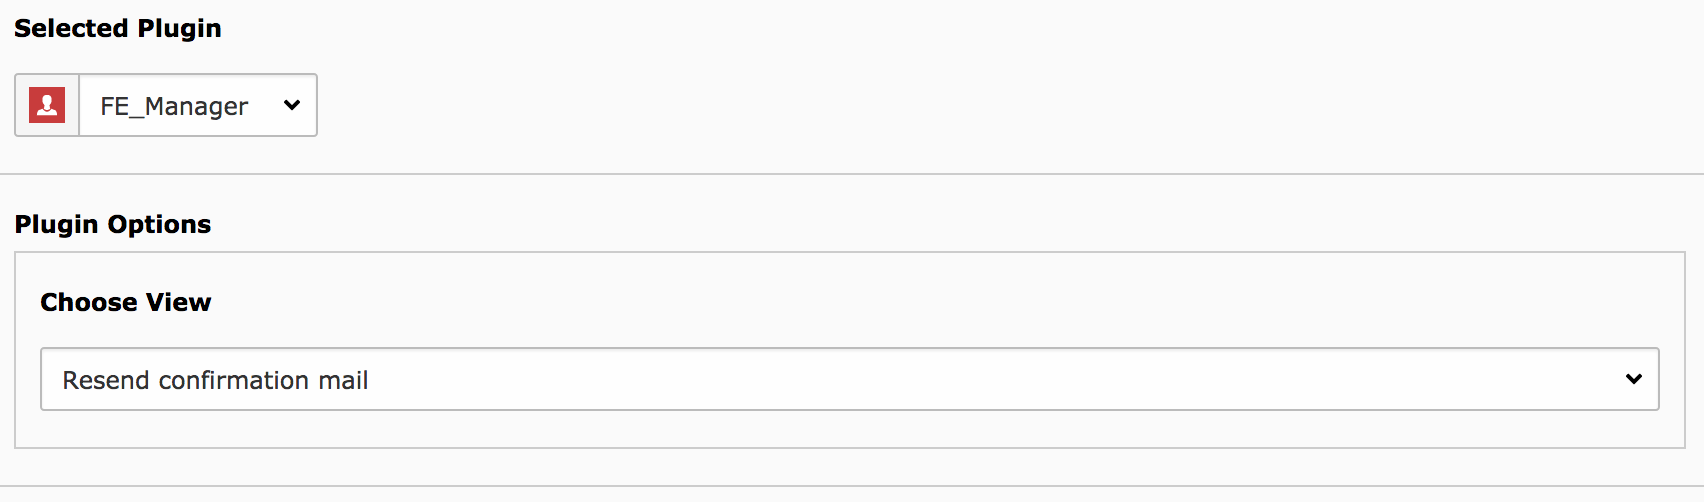
Task: Click the word "mail" in the selected view
Action: pos(343,380)
